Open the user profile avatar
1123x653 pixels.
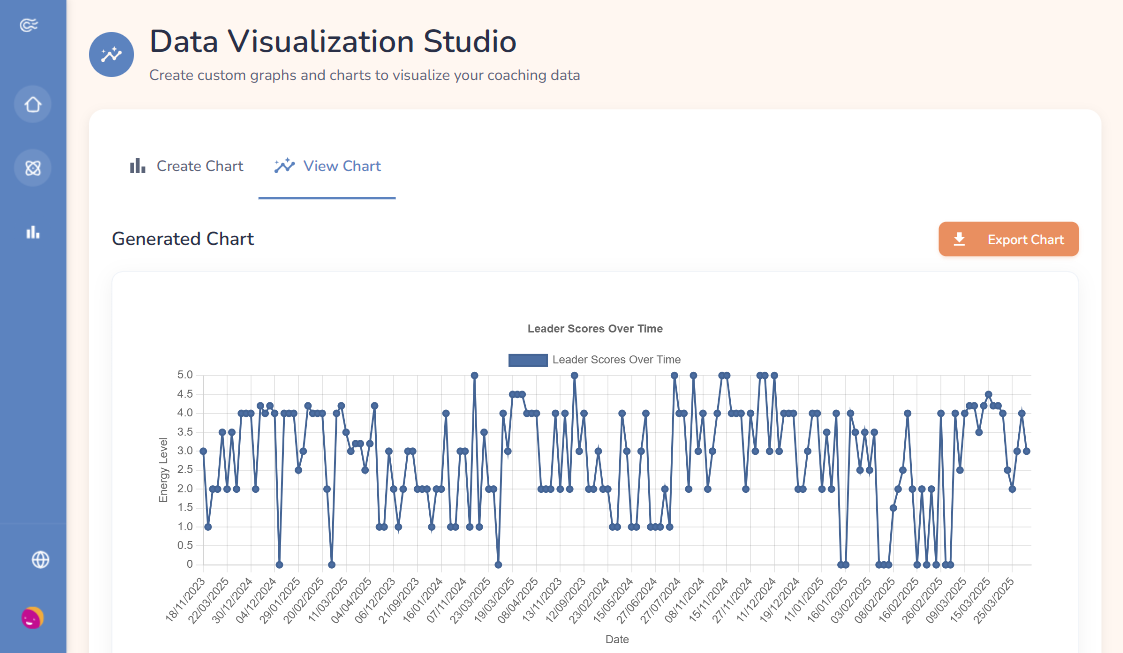pos(32,618)
